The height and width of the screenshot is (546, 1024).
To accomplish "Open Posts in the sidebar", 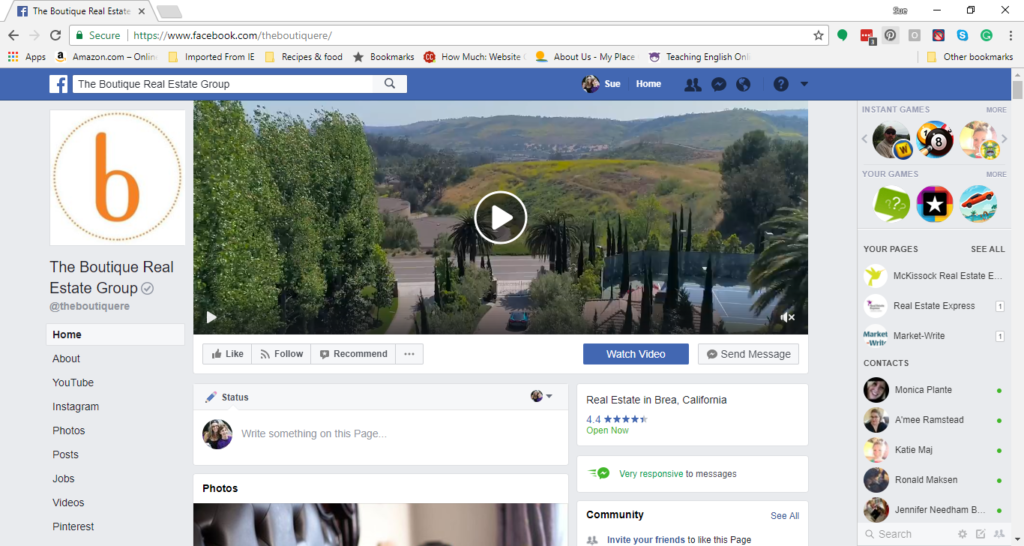I will [x=65, y=455].
